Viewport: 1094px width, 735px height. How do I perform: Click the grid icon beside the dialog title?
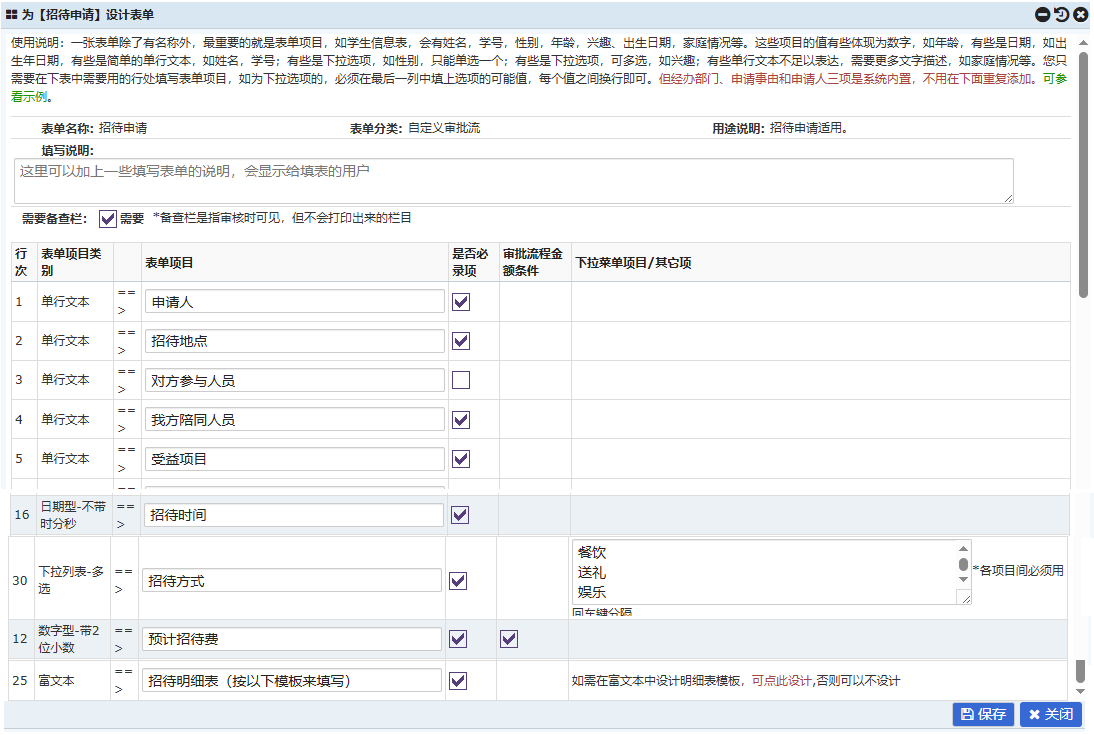pos(12,15)
